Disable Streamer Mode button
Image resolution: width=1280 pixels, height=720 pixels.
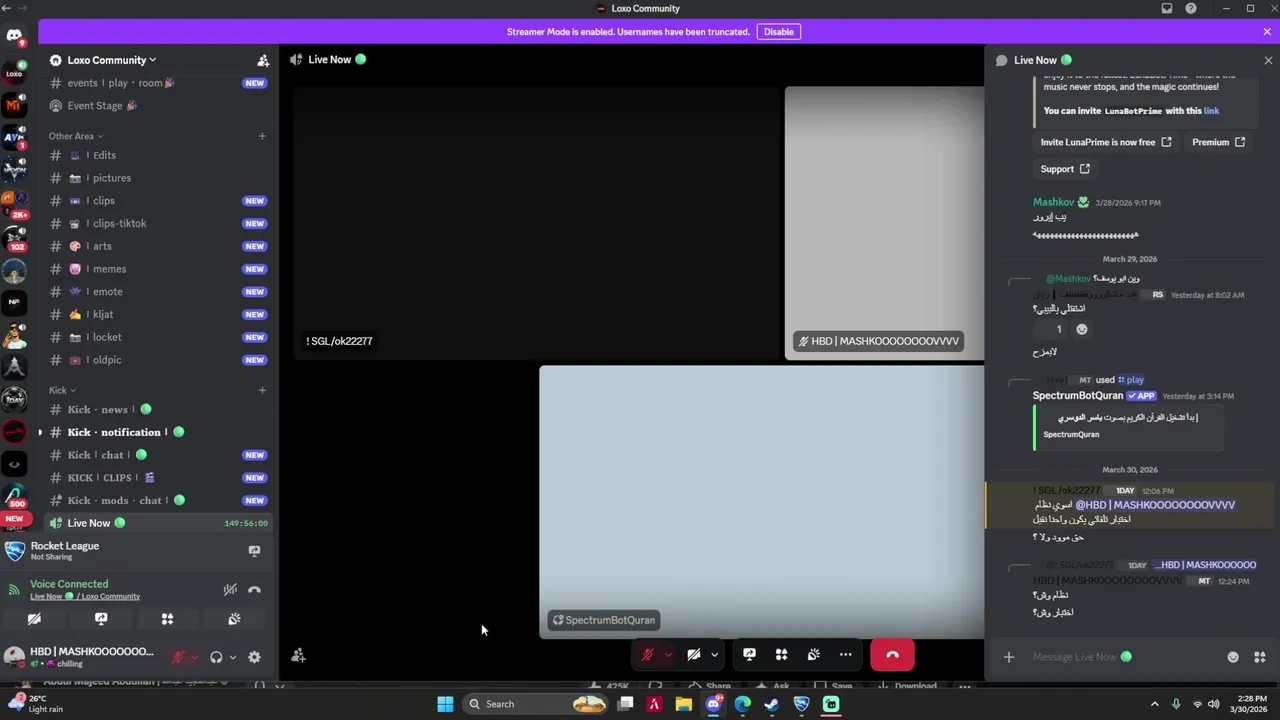click(779, 32)
